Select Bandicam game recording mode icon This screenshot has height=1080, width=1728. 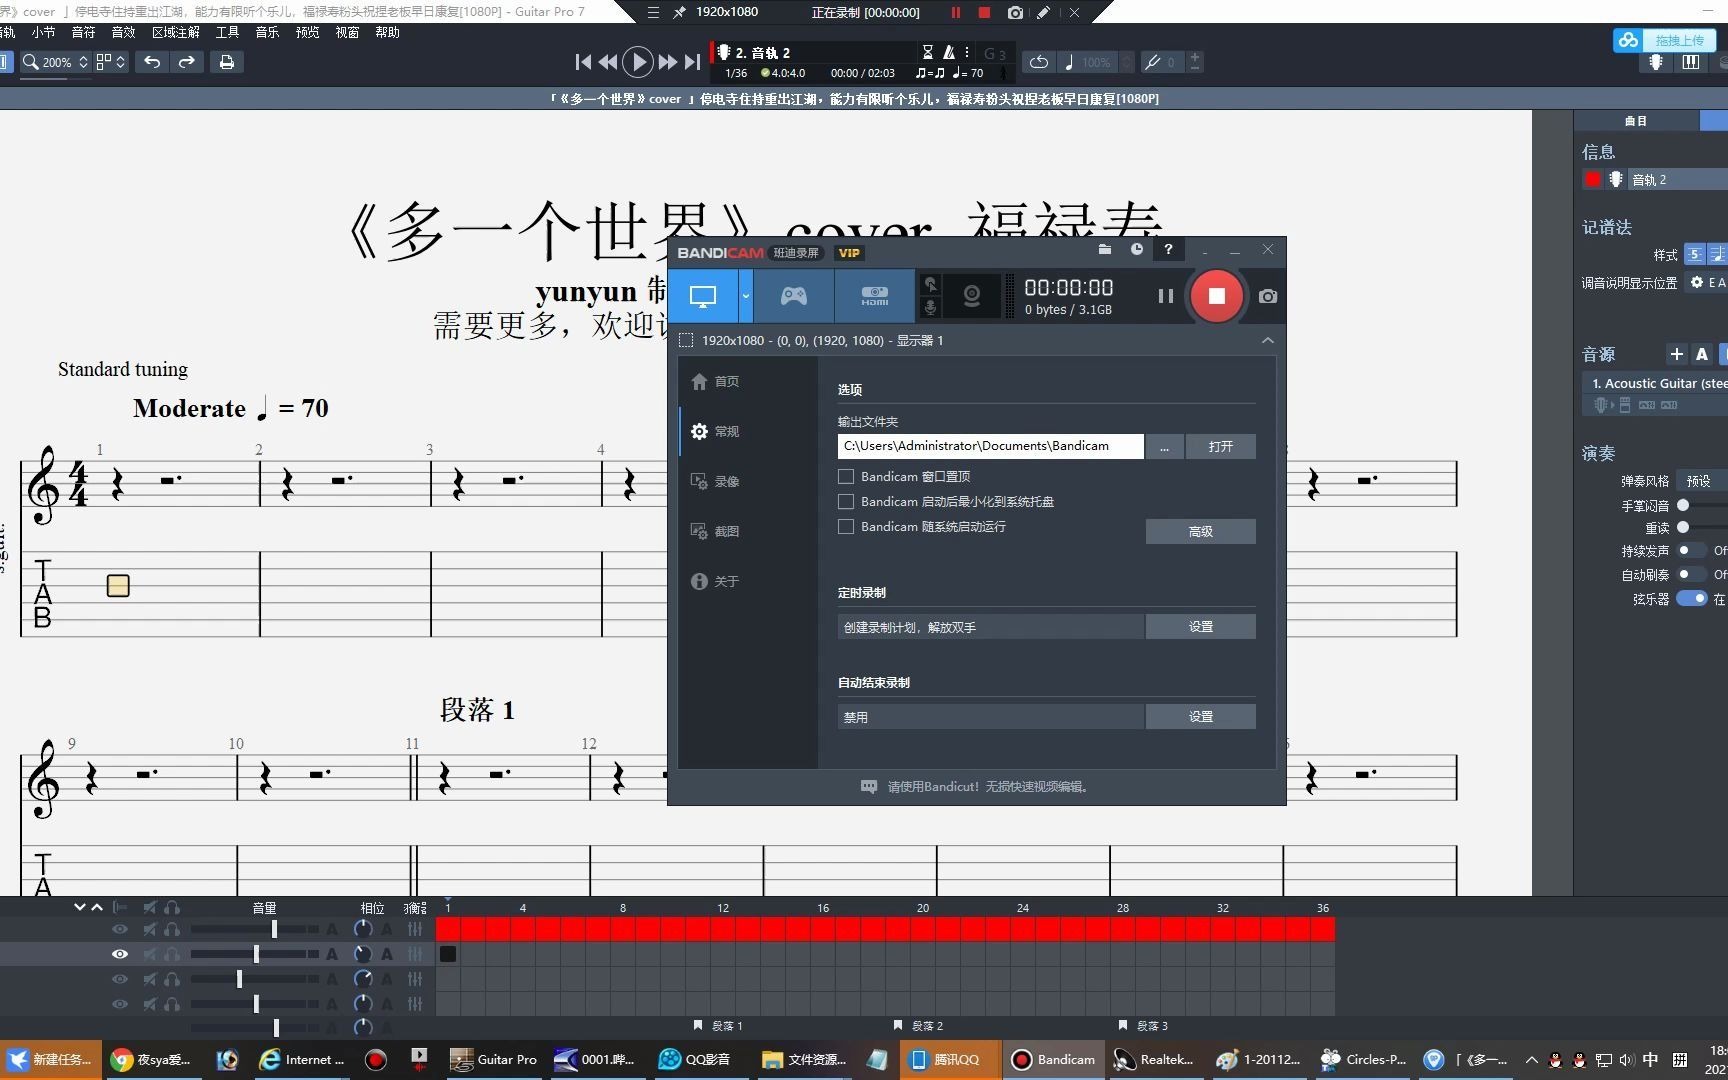pos(794,296)
